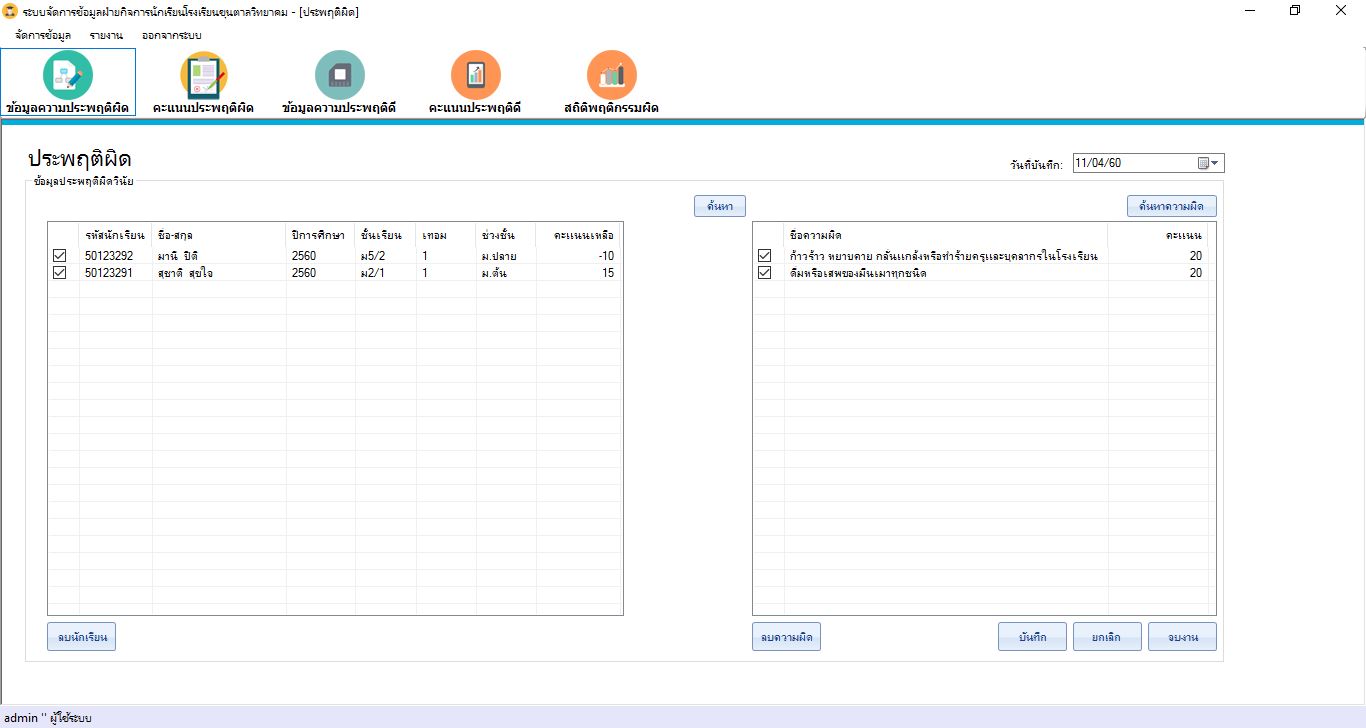This screenshot has height=728, width=1366.
Task: Click the ยกเลิก cancel button
Action: 1107,637
